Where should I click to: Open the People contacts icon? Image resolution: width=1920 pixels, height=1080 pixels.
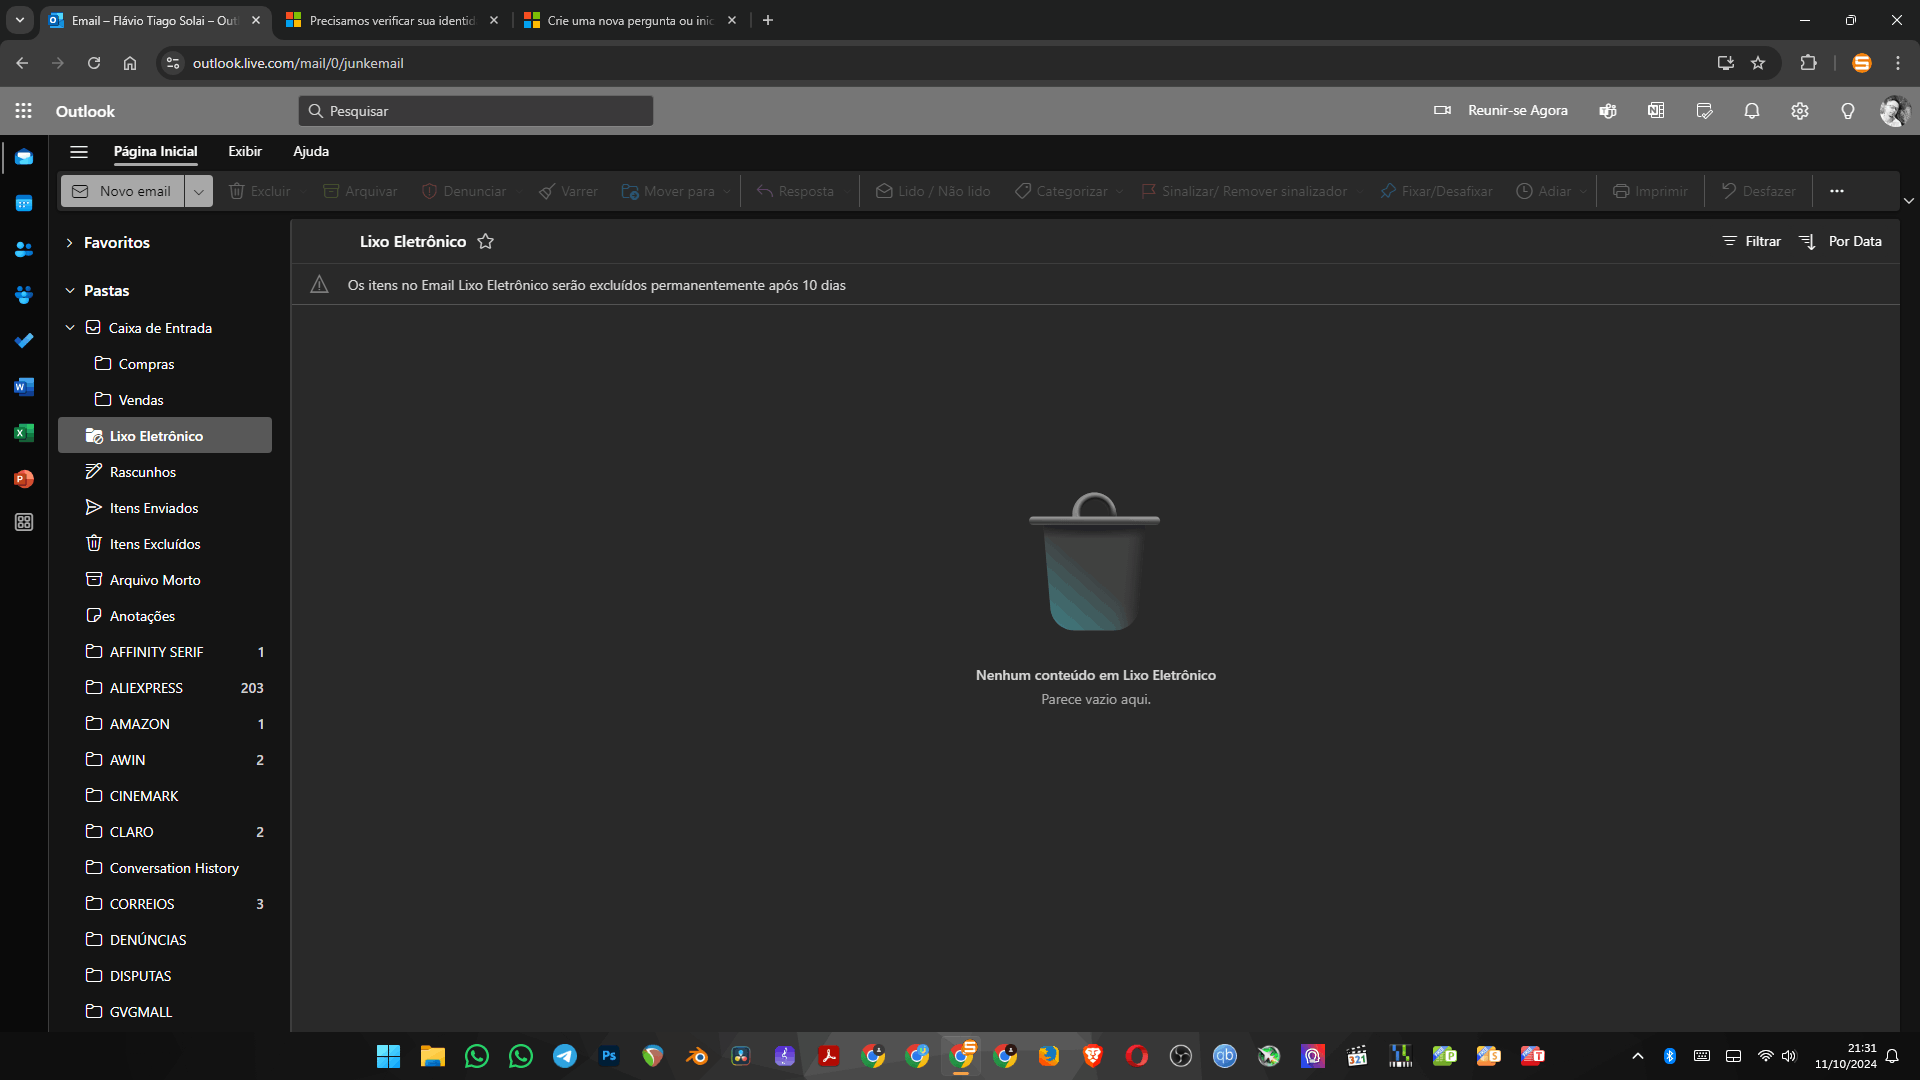point(24,249)
